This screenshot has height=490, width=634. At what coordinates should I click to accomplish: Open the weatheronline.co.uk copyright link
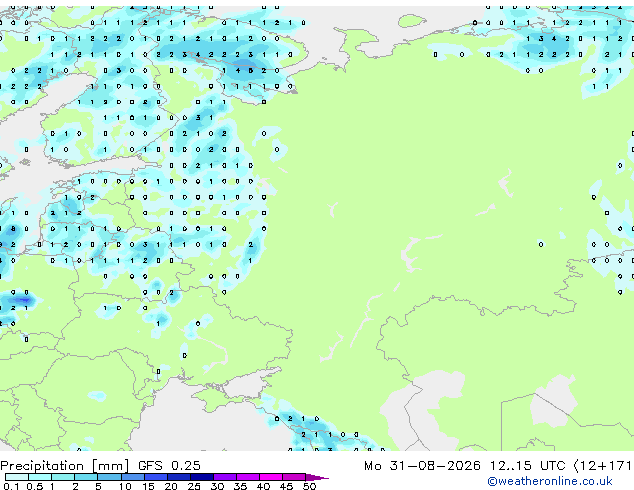[549, 481]
